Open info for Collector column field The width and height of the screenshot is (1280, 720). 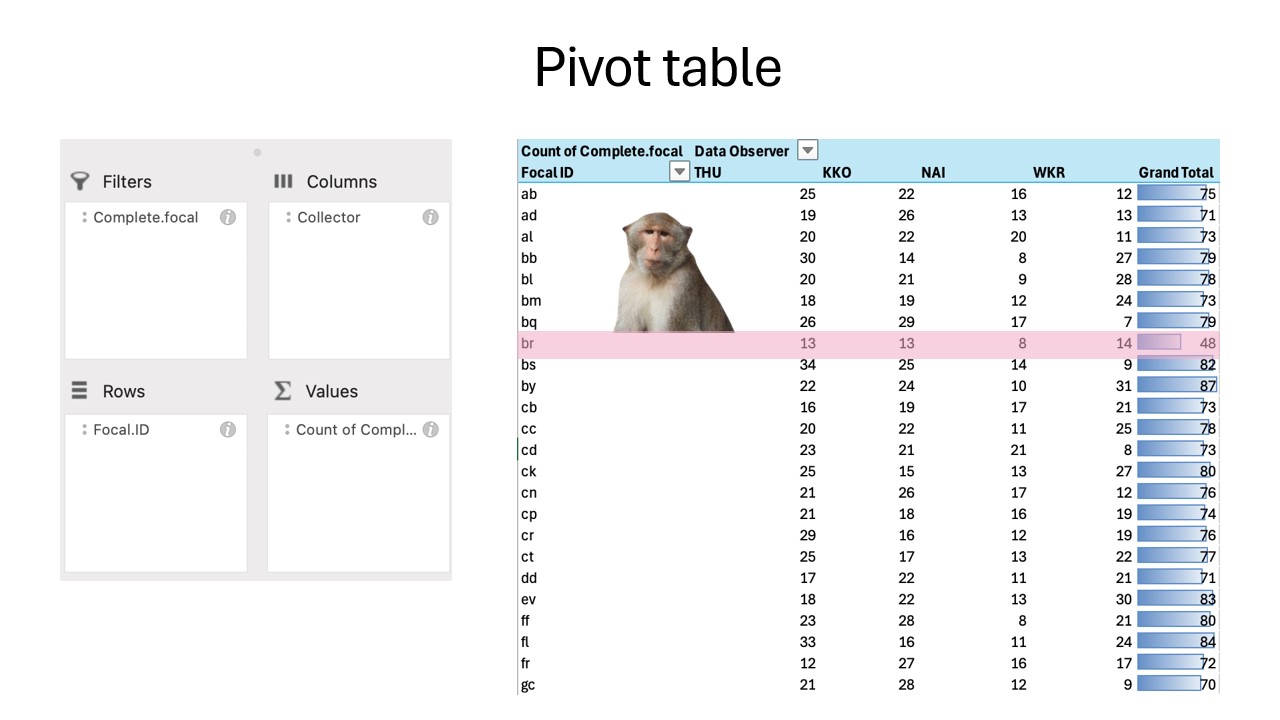[430, 217]
